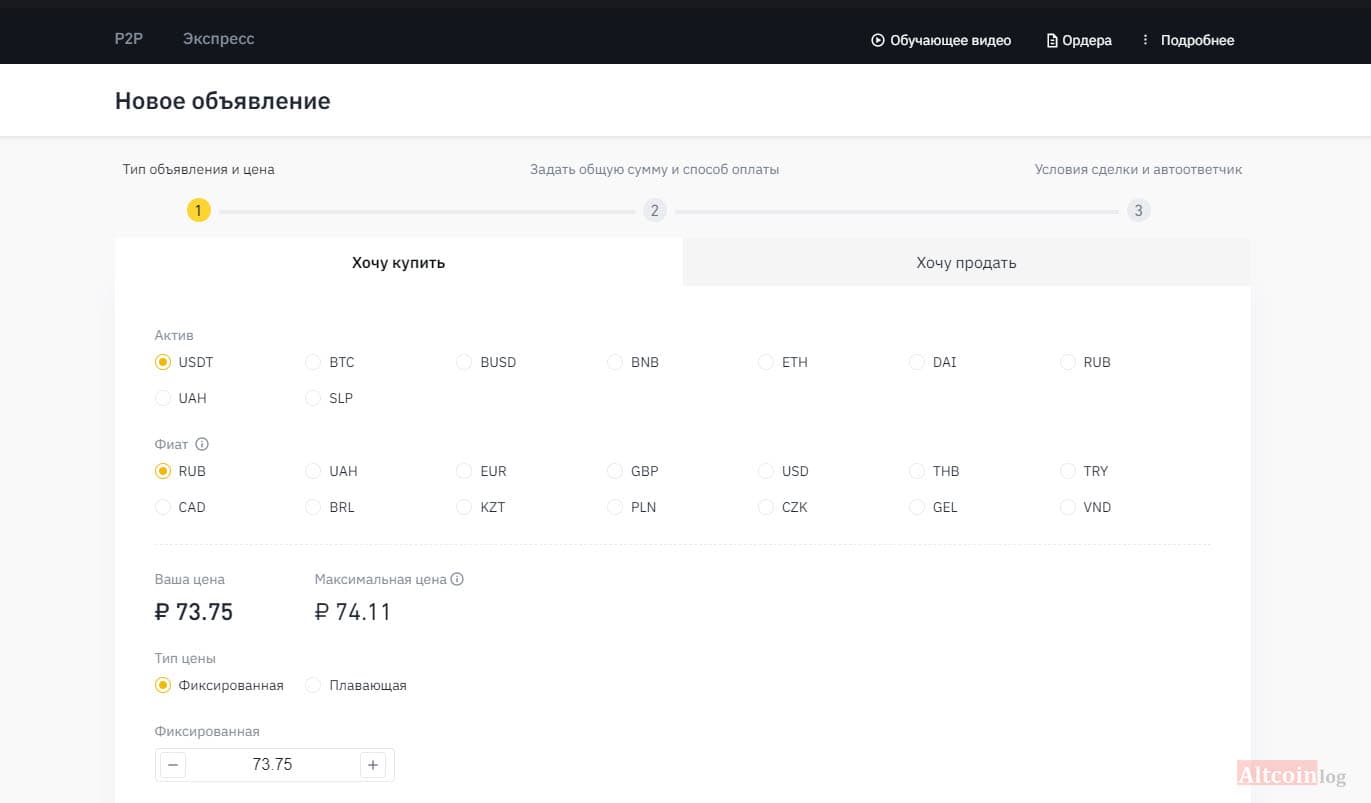Screen dimensions: 1371x803
Task: Select DAI as the asset
Action: (x=933, y=362)
